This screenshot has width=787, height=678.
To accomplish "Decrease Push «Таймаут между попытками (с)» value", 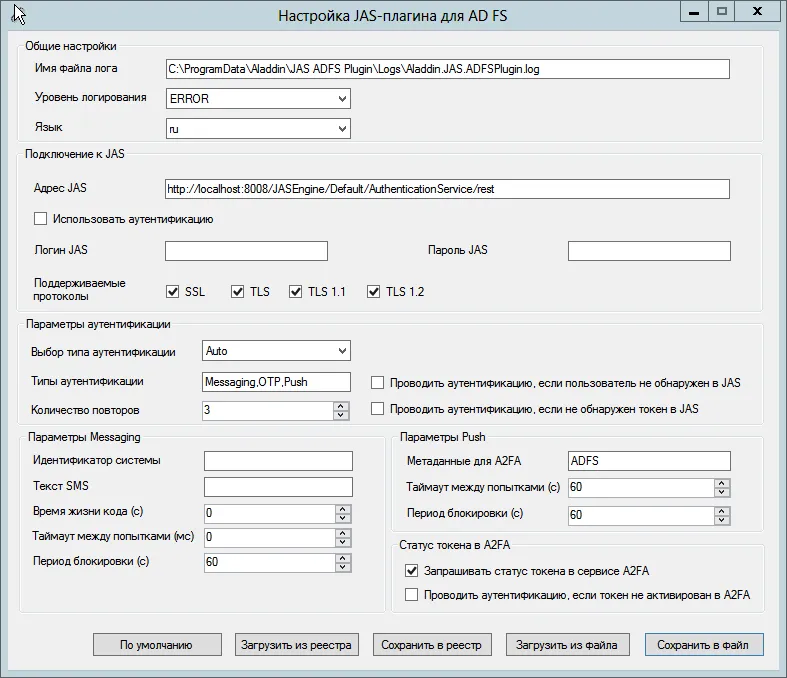I will pos(722,492).
